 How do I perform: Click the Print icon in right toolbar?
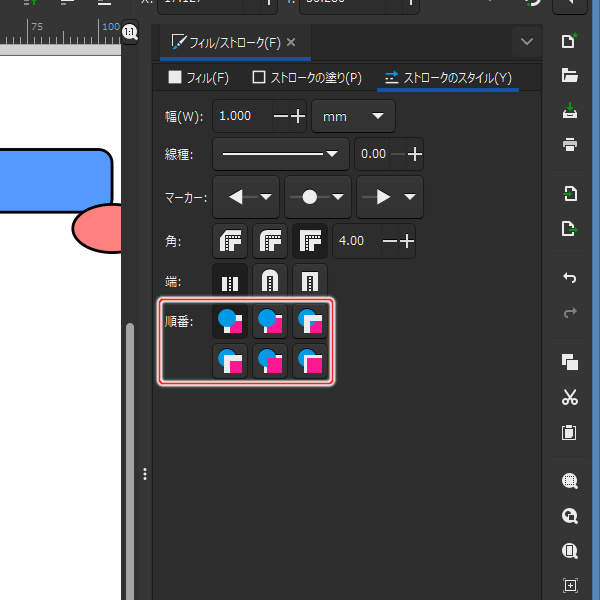[570, 144]
